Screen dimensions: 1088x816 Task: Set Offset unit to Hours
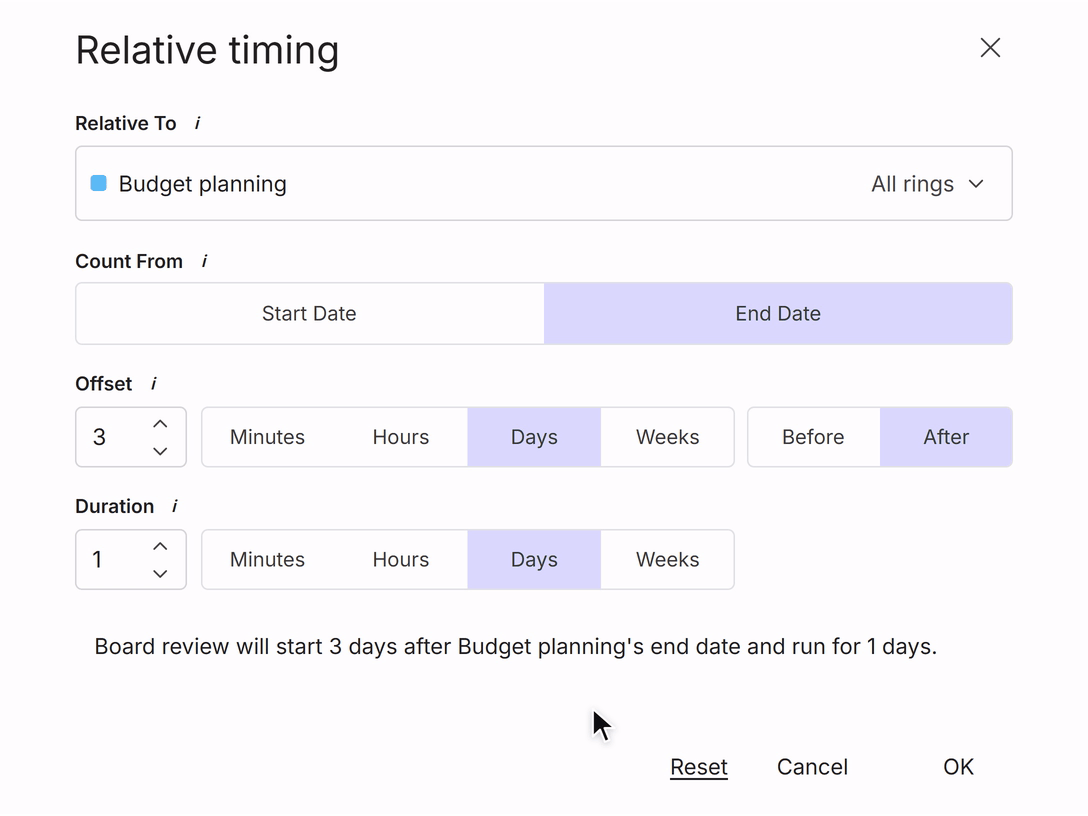point(401,437)
